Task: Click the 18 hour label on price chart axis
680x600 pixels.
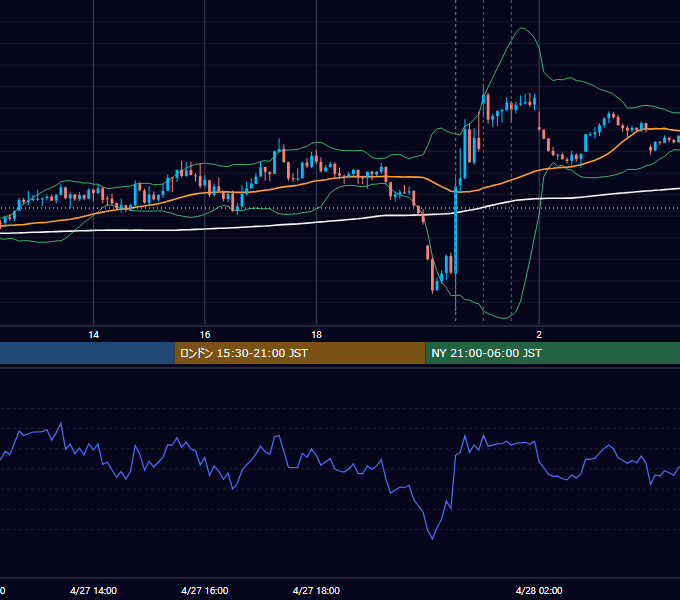Action: (x=317, y=335)
